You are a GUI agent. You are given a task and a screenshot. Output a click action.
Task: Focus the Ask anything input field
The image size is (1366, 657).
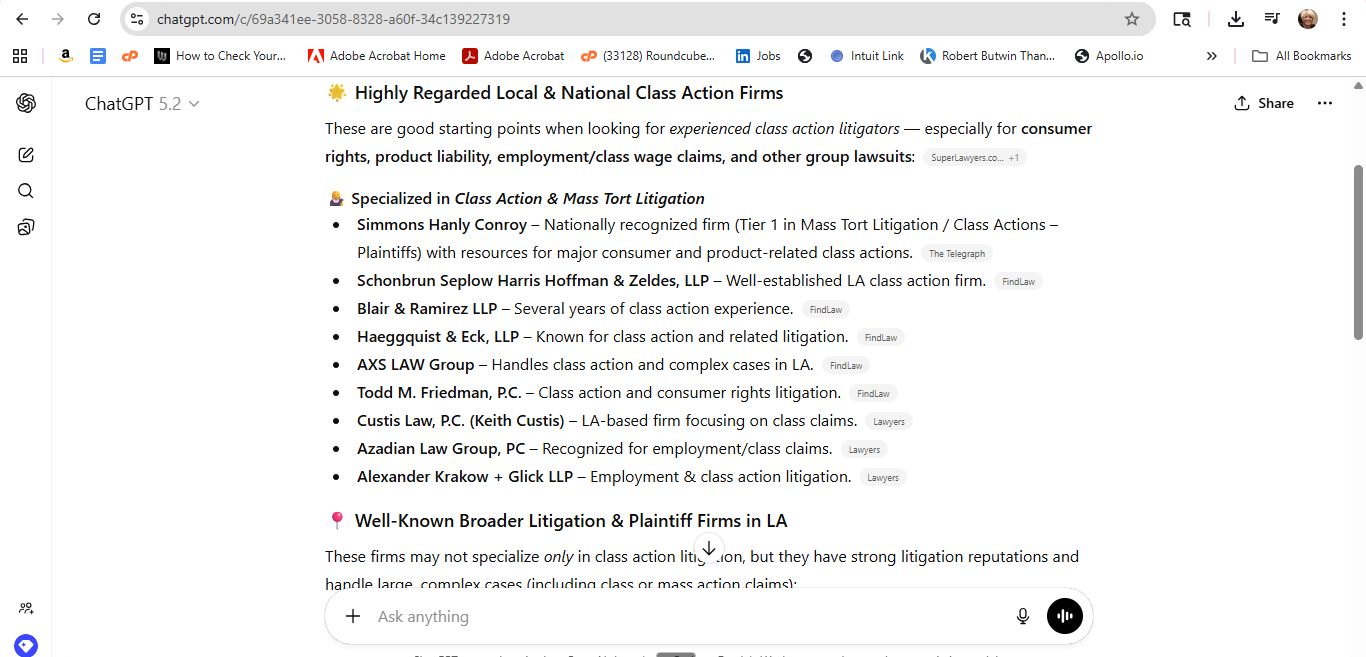[x=690, y=616]
